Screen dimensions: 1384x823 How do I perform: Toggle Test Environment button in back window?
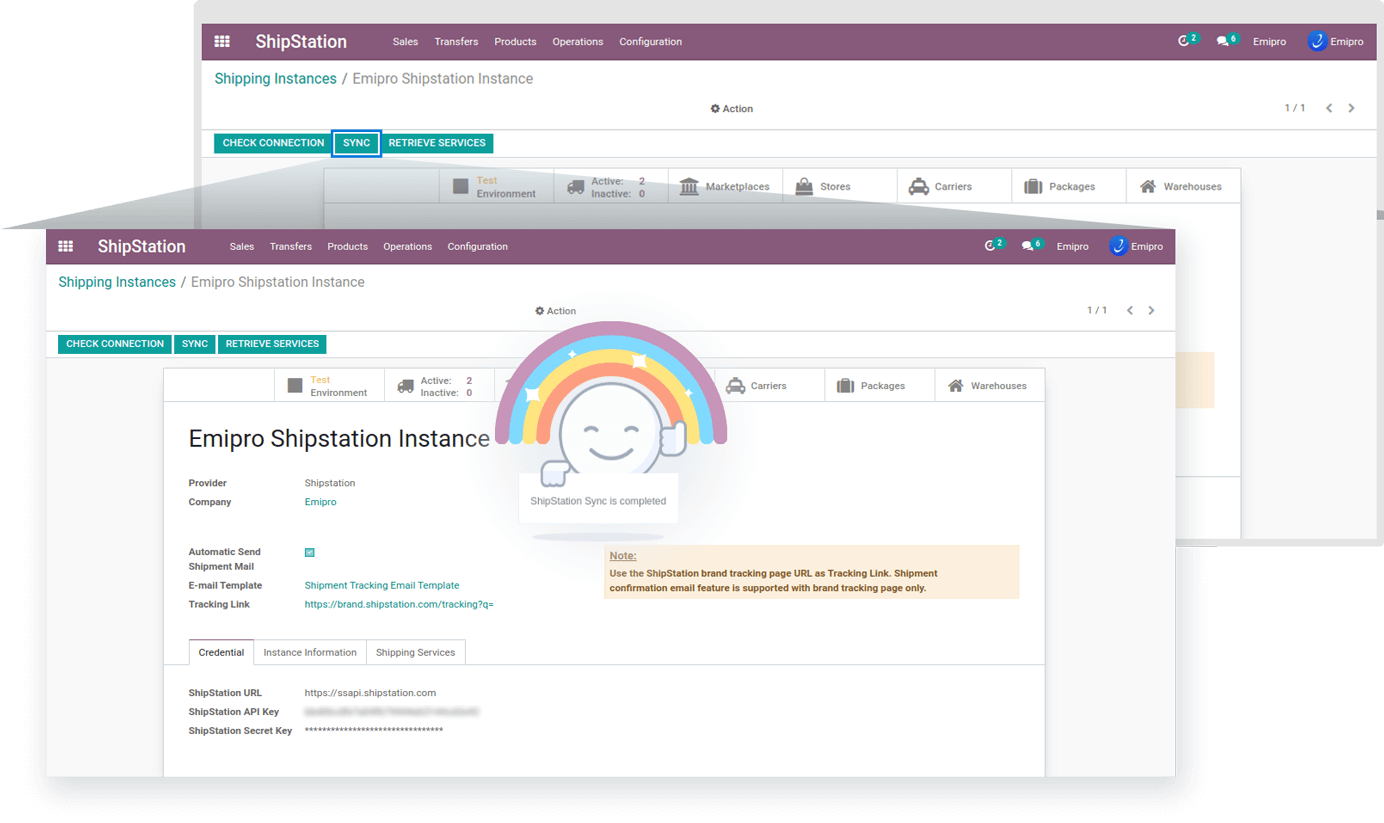[496, 187]
